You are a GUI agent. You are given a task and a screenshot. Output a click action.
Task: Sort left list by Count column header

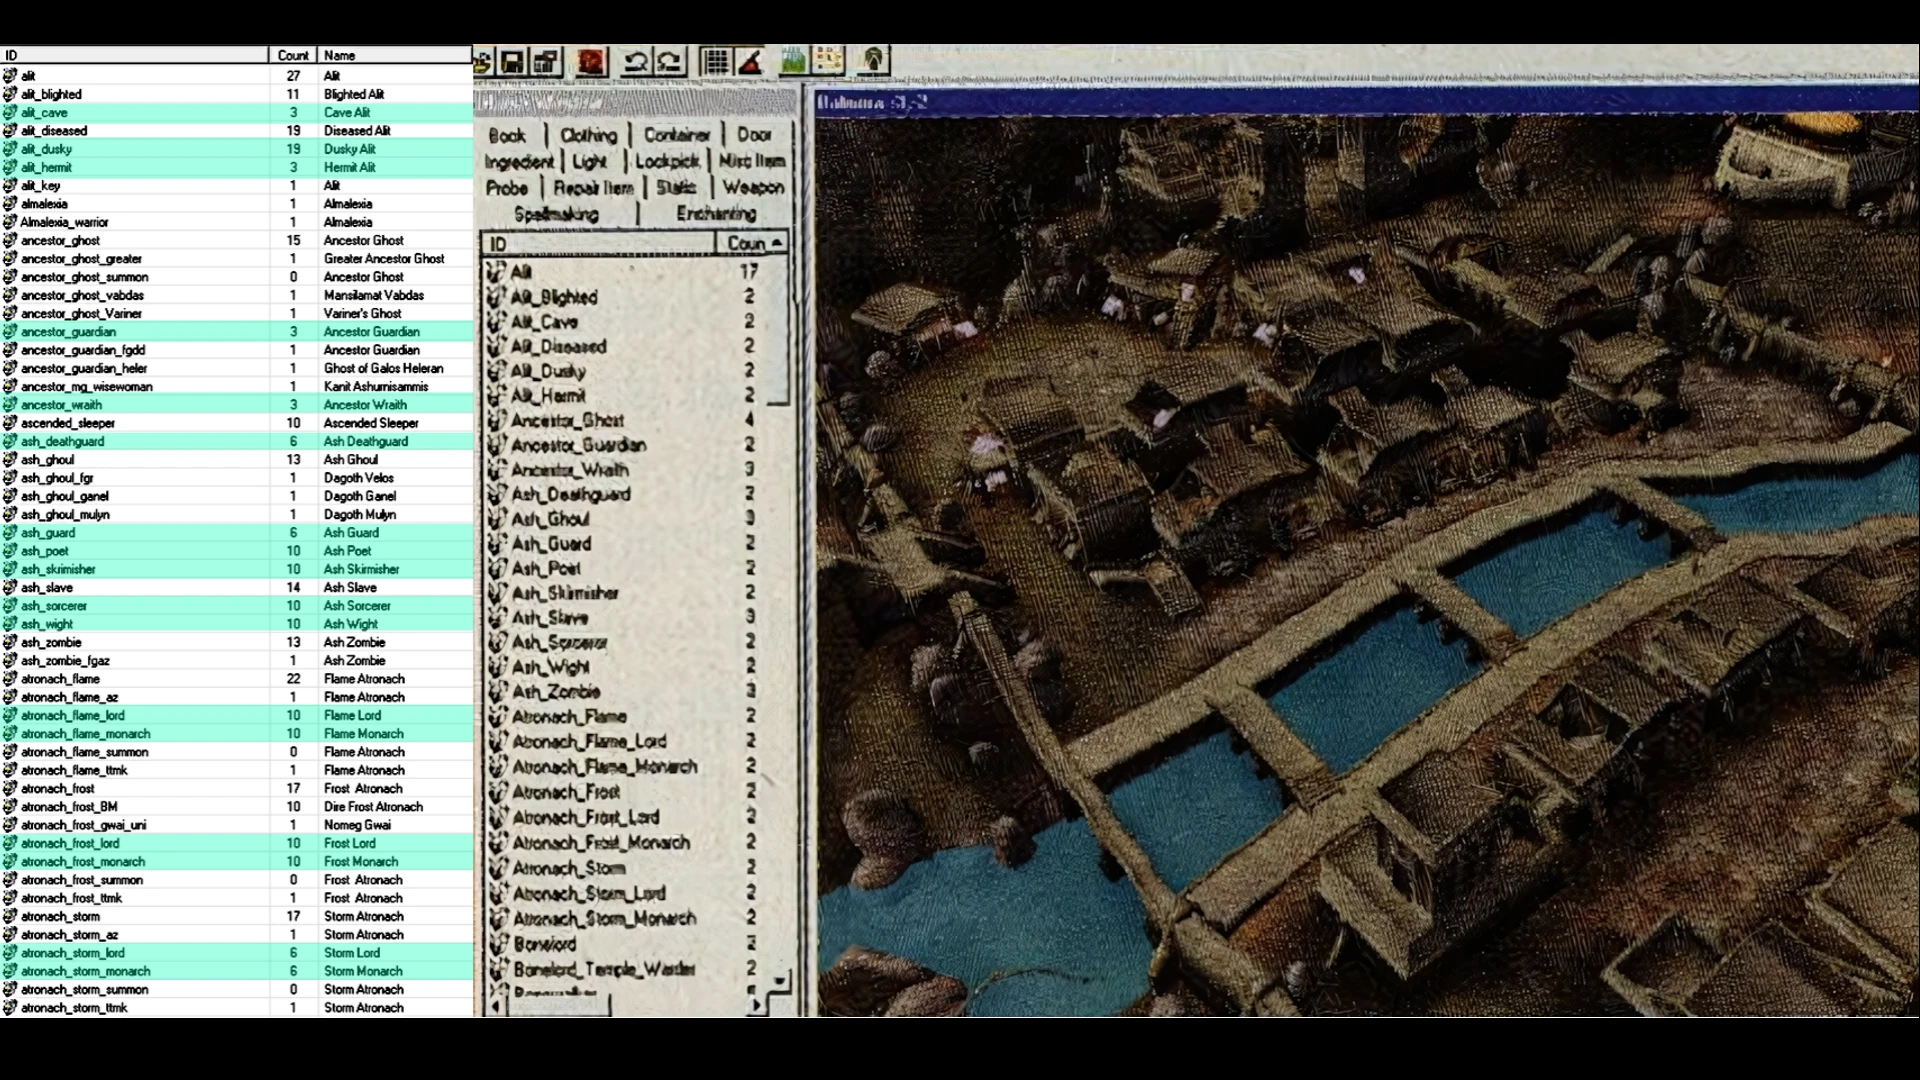[293, 56]
